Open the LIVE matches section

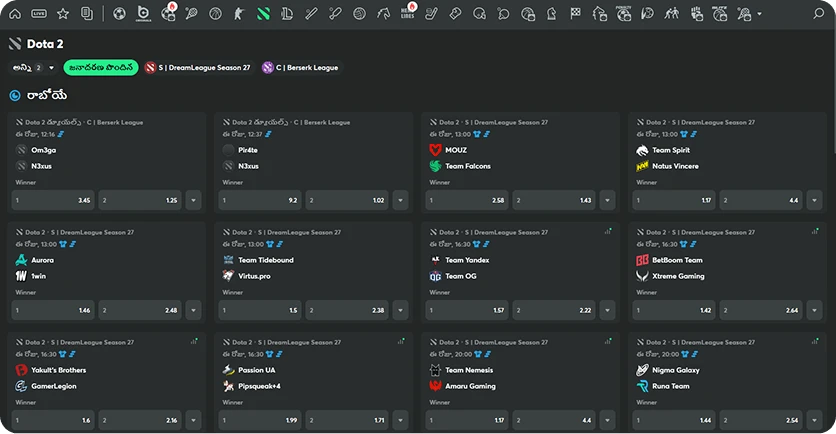[39, 14]
